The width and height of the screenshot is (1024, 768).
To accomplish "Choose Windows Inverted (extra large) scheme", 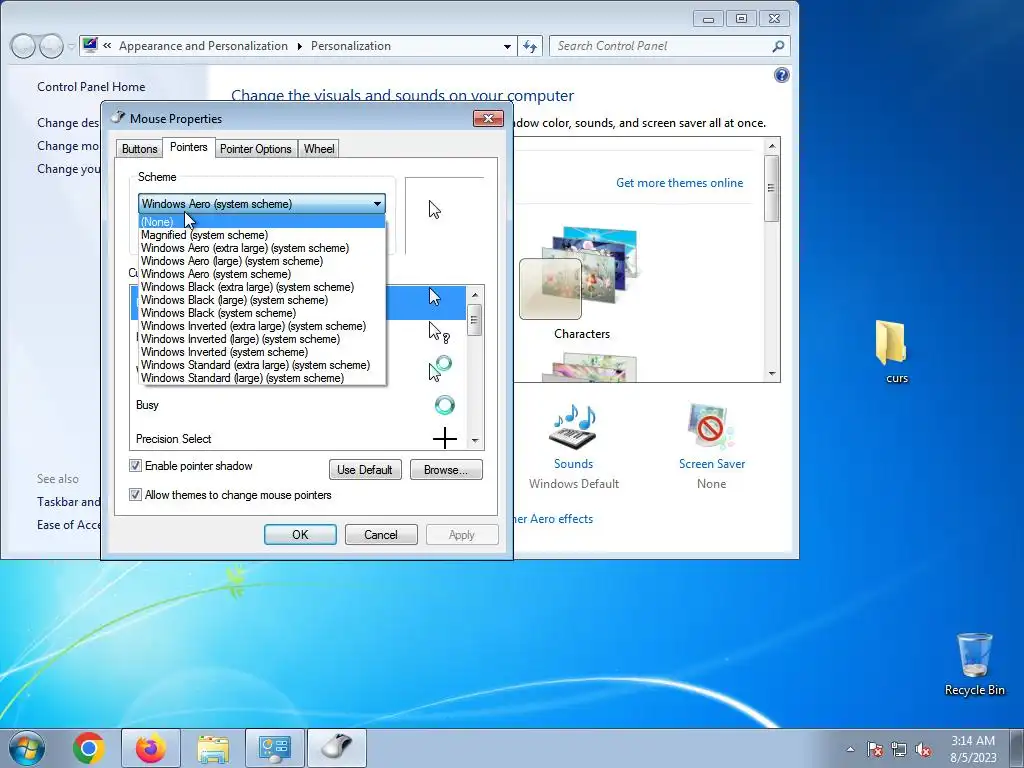I will pos(262,326).
